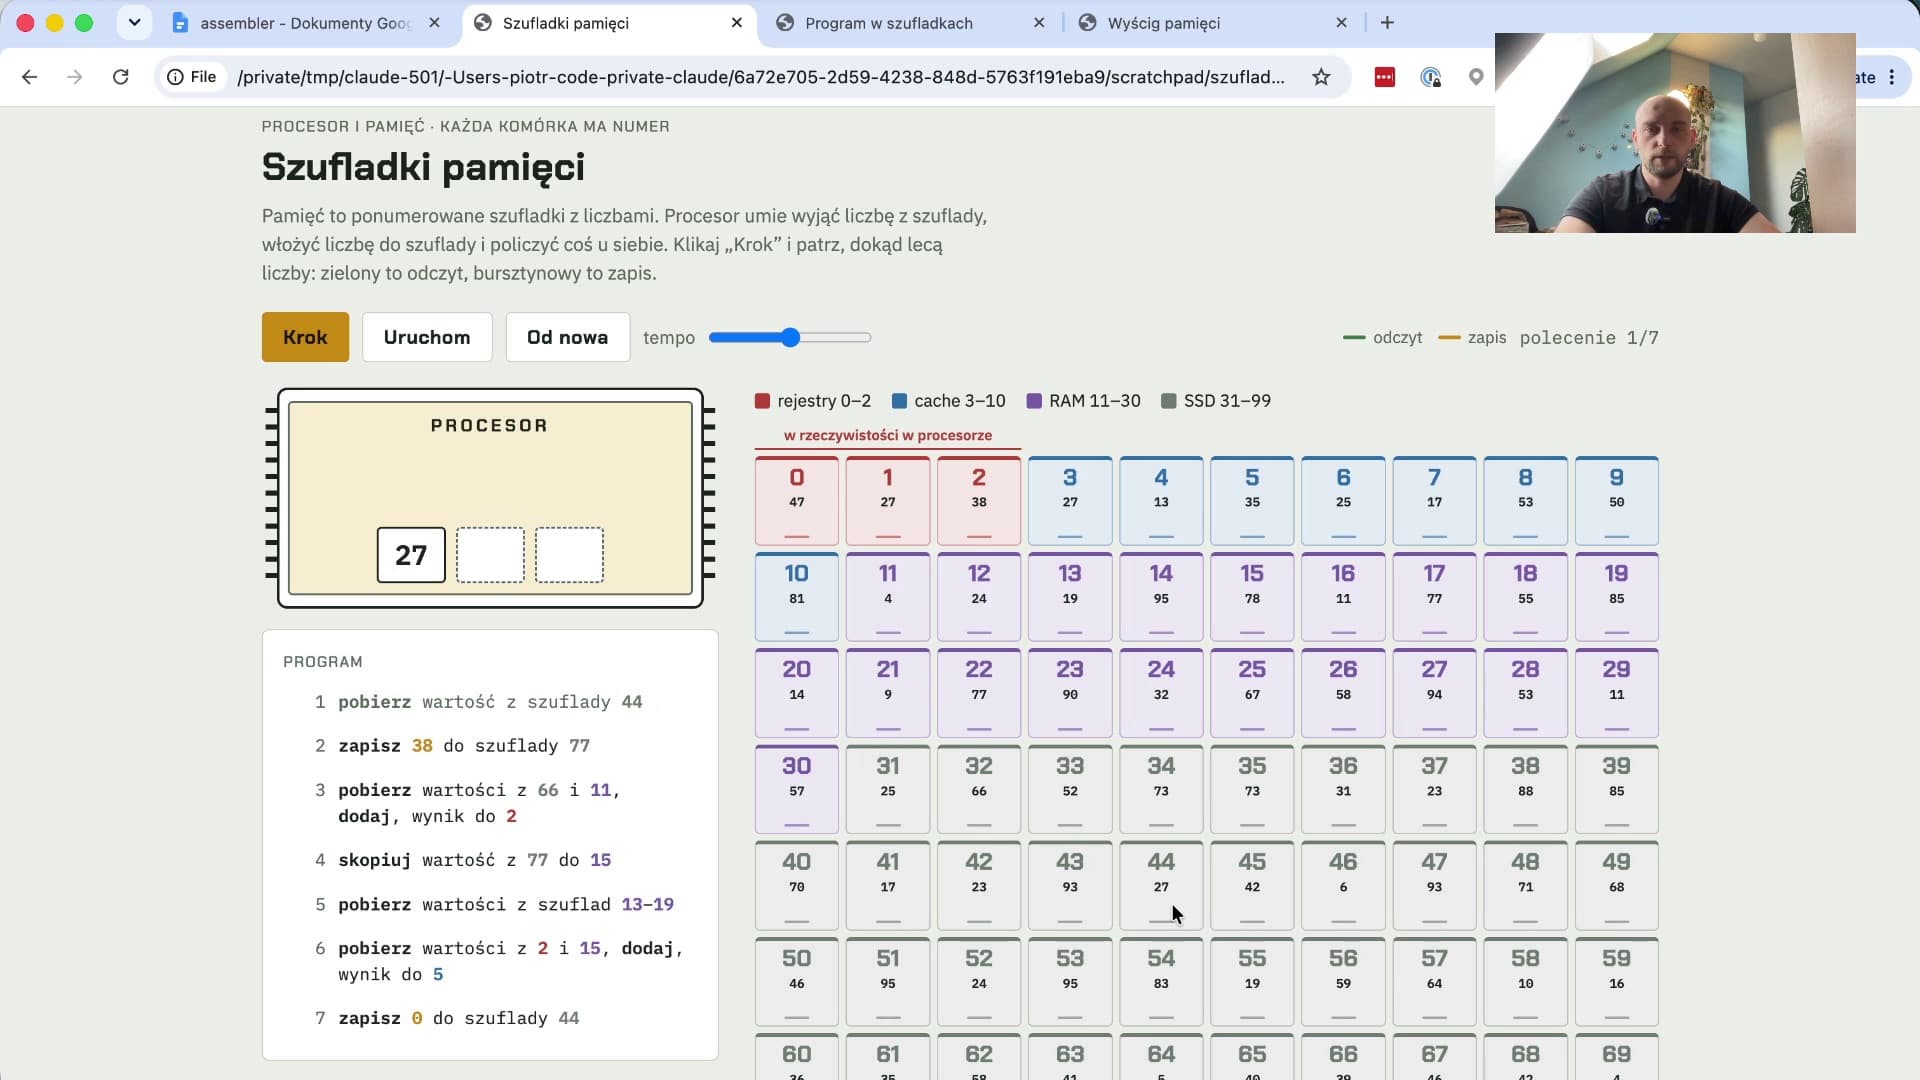Viewport: 1920px width, 1080px height.
Task: Click the address bar URL
Action: pyautogui.click(x=760, y=77)
